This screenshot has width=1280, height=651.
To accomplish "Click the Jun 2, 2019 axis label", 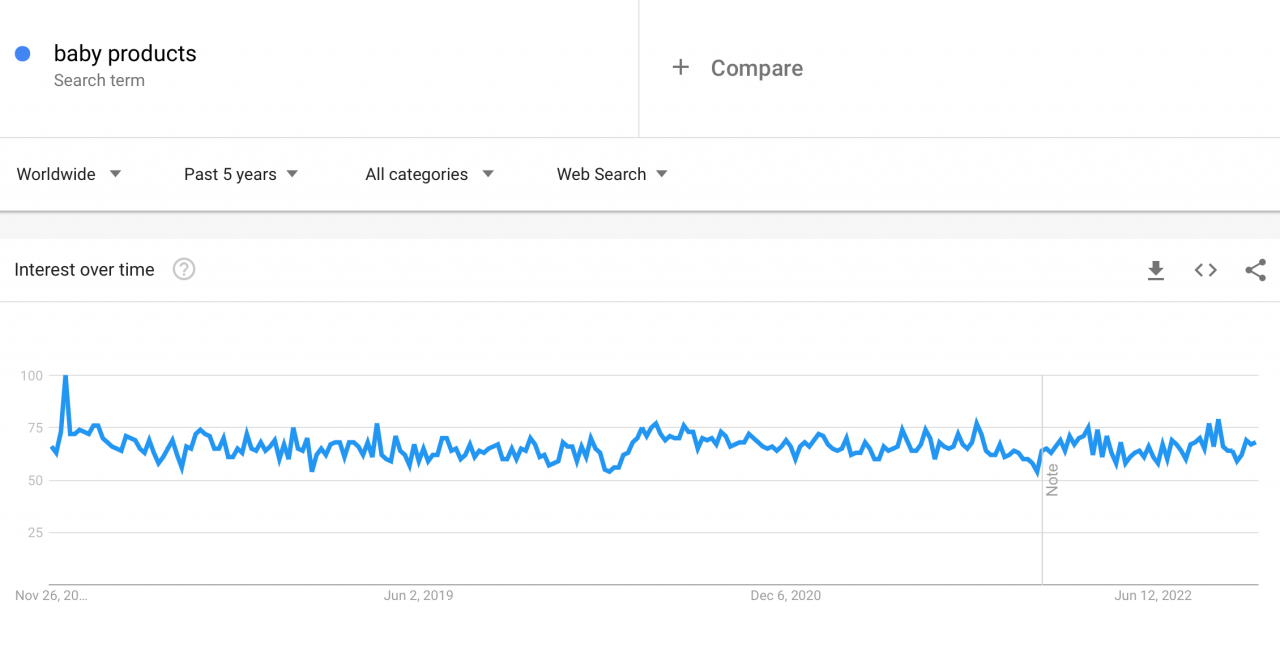I will coord(418,595).
